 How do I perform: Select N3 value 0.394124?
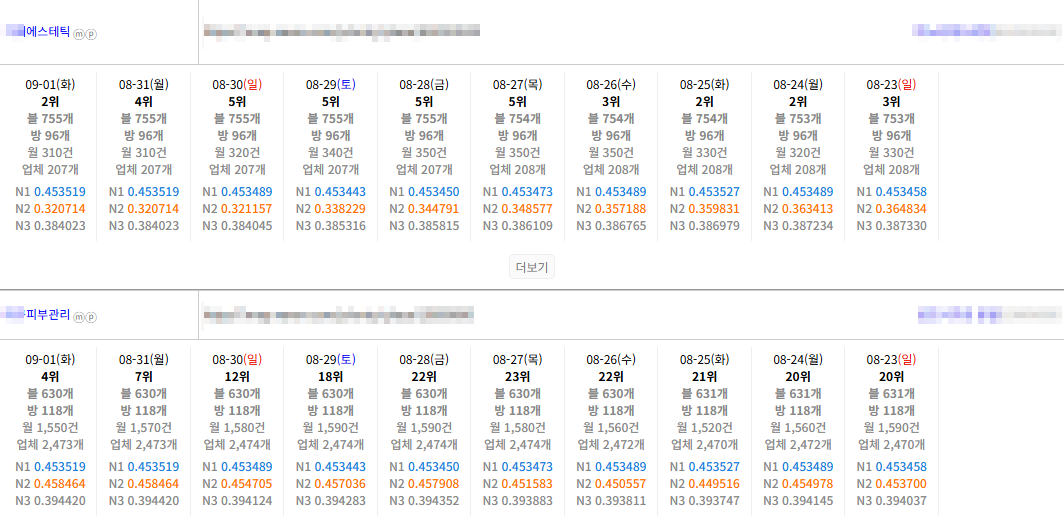[247, 502]
